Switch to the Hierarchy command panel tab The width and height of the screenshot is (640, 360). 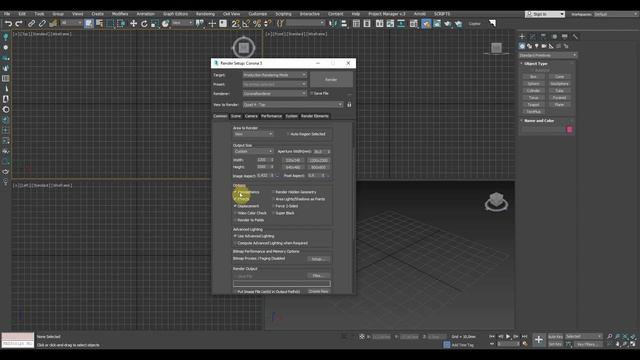(543, 36)
